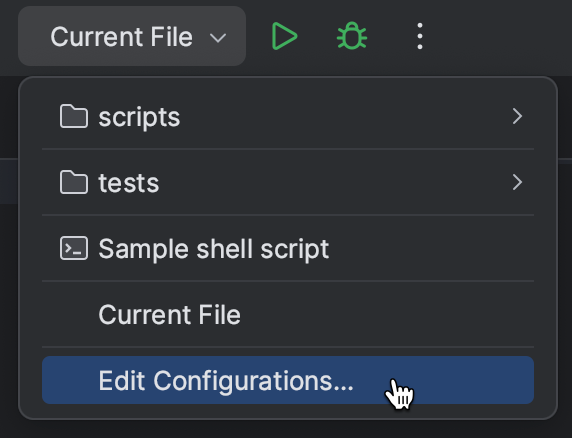Select the tests folder entry
This screenshot has height=438, width=572.
pos(288,182)
